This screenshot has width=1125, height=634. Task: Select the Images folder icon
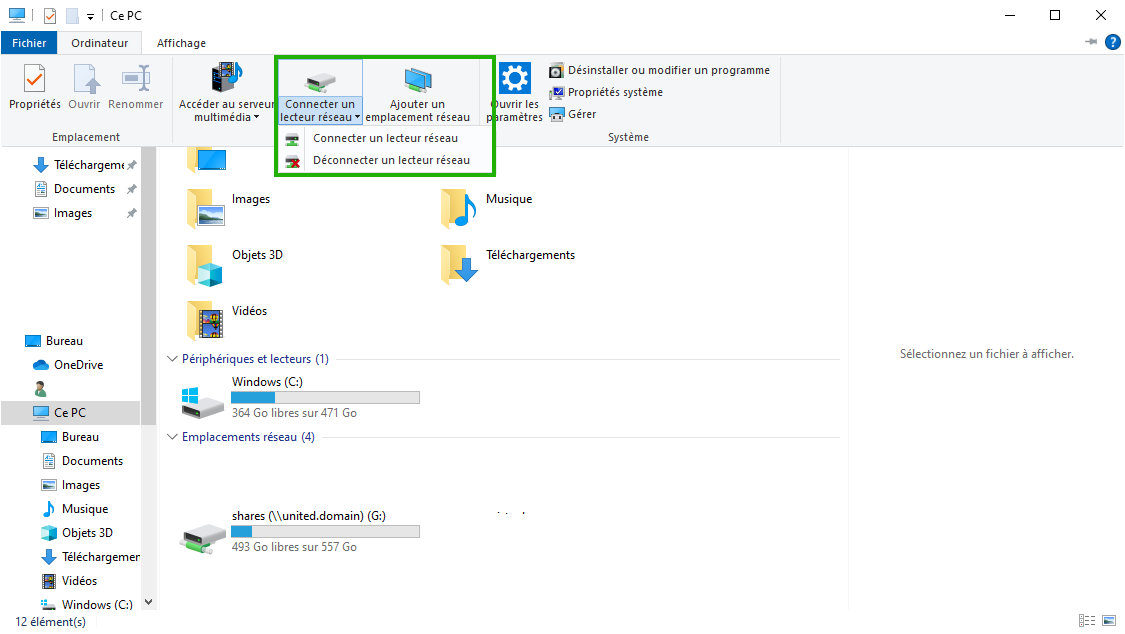207,208
